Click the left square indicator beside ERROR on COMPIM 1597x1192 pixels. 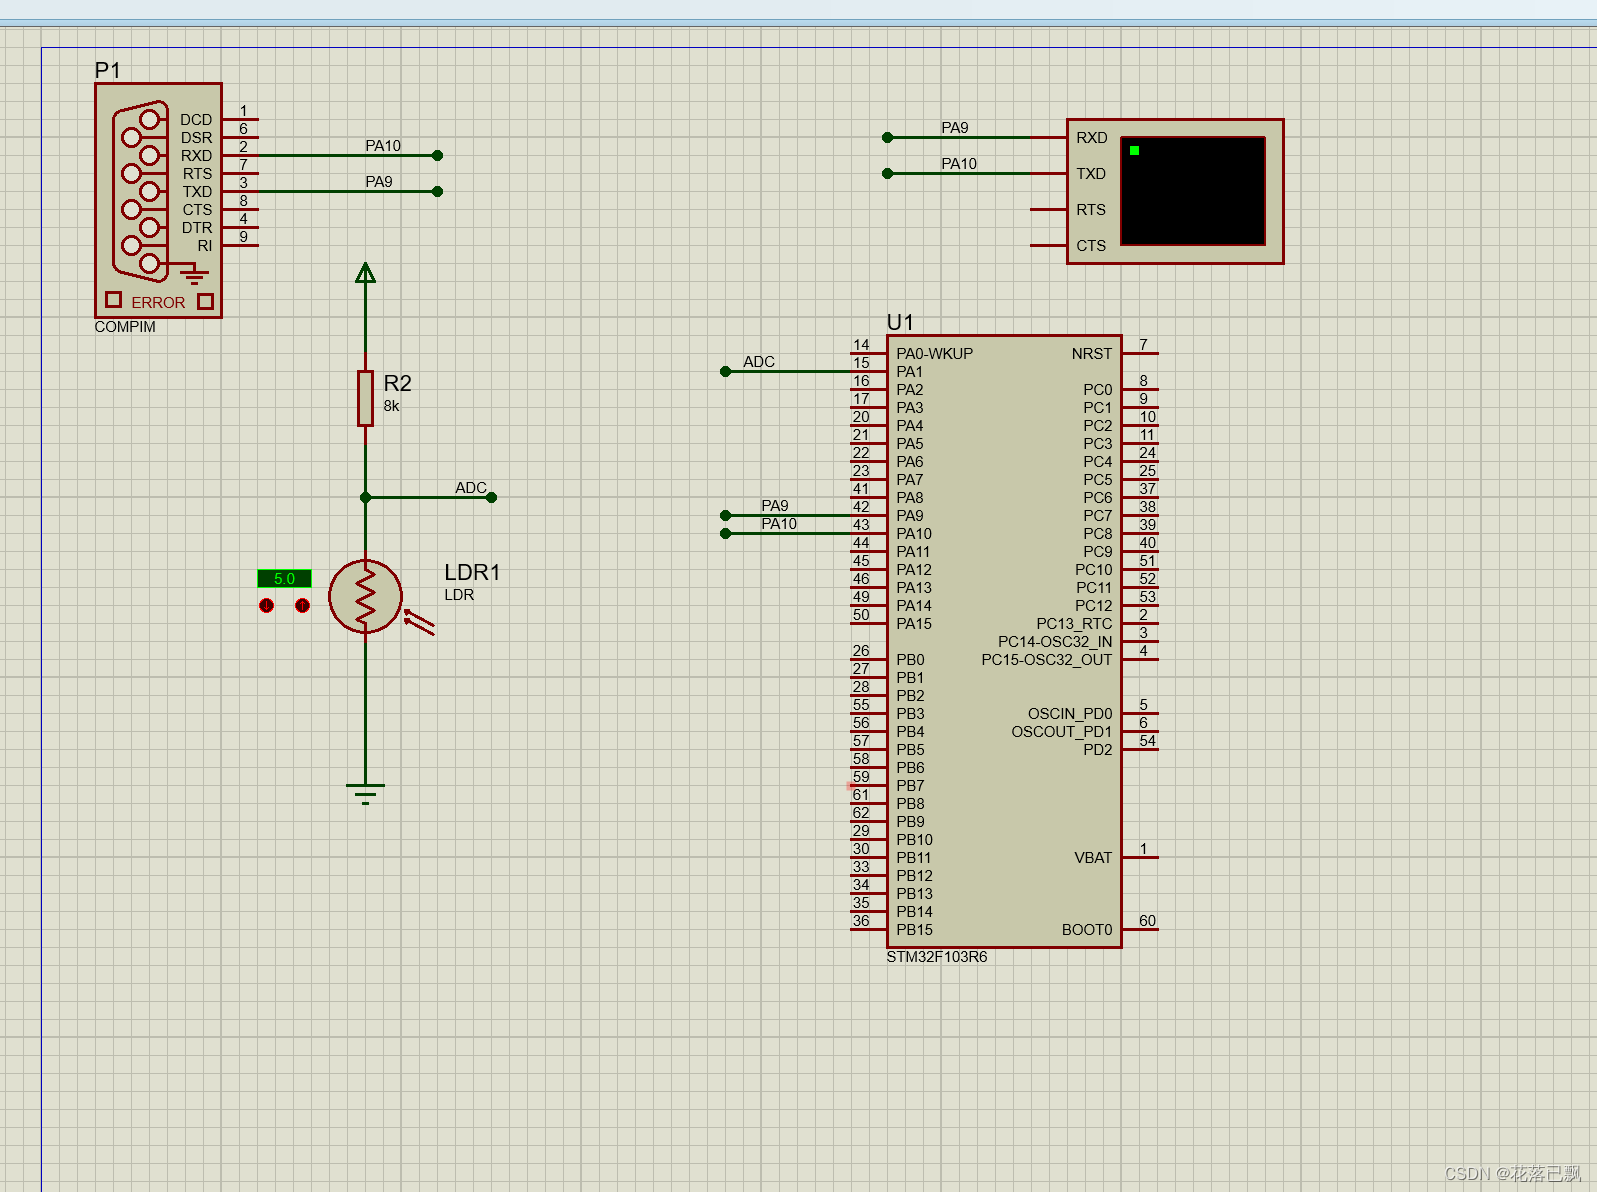pyautogui.click(x=114, y=300)
